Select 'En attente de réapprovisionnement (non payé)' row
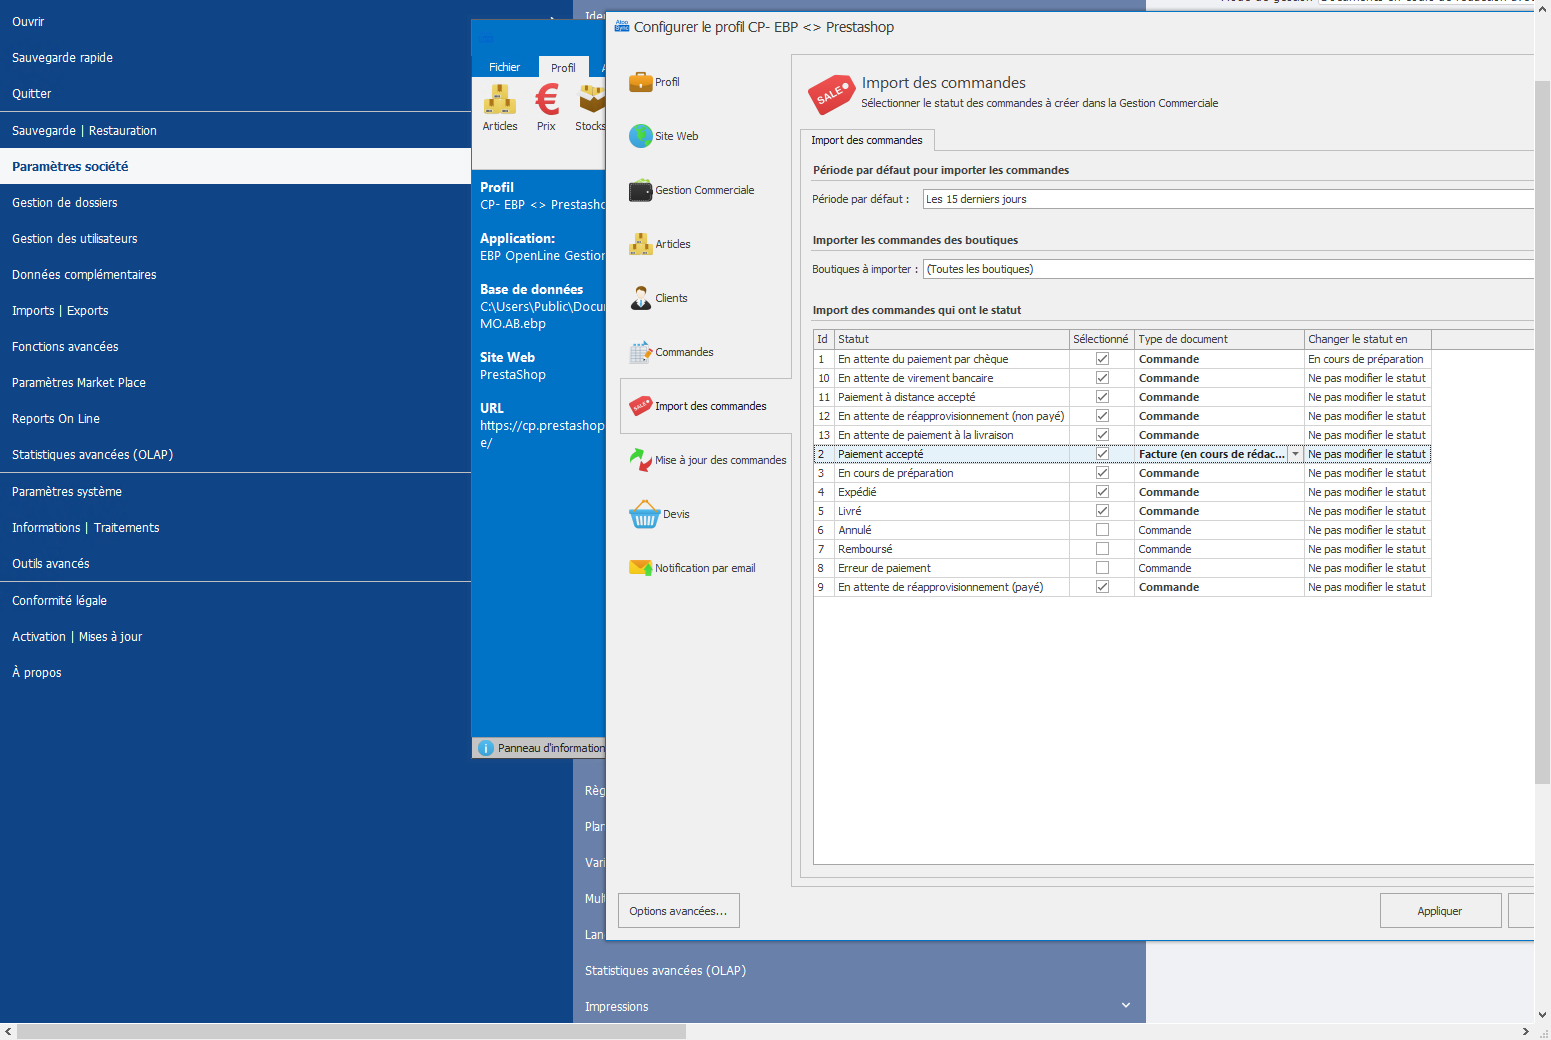The width and height of the screenshot is (1551, 1040). click(x=1122, y=416)
